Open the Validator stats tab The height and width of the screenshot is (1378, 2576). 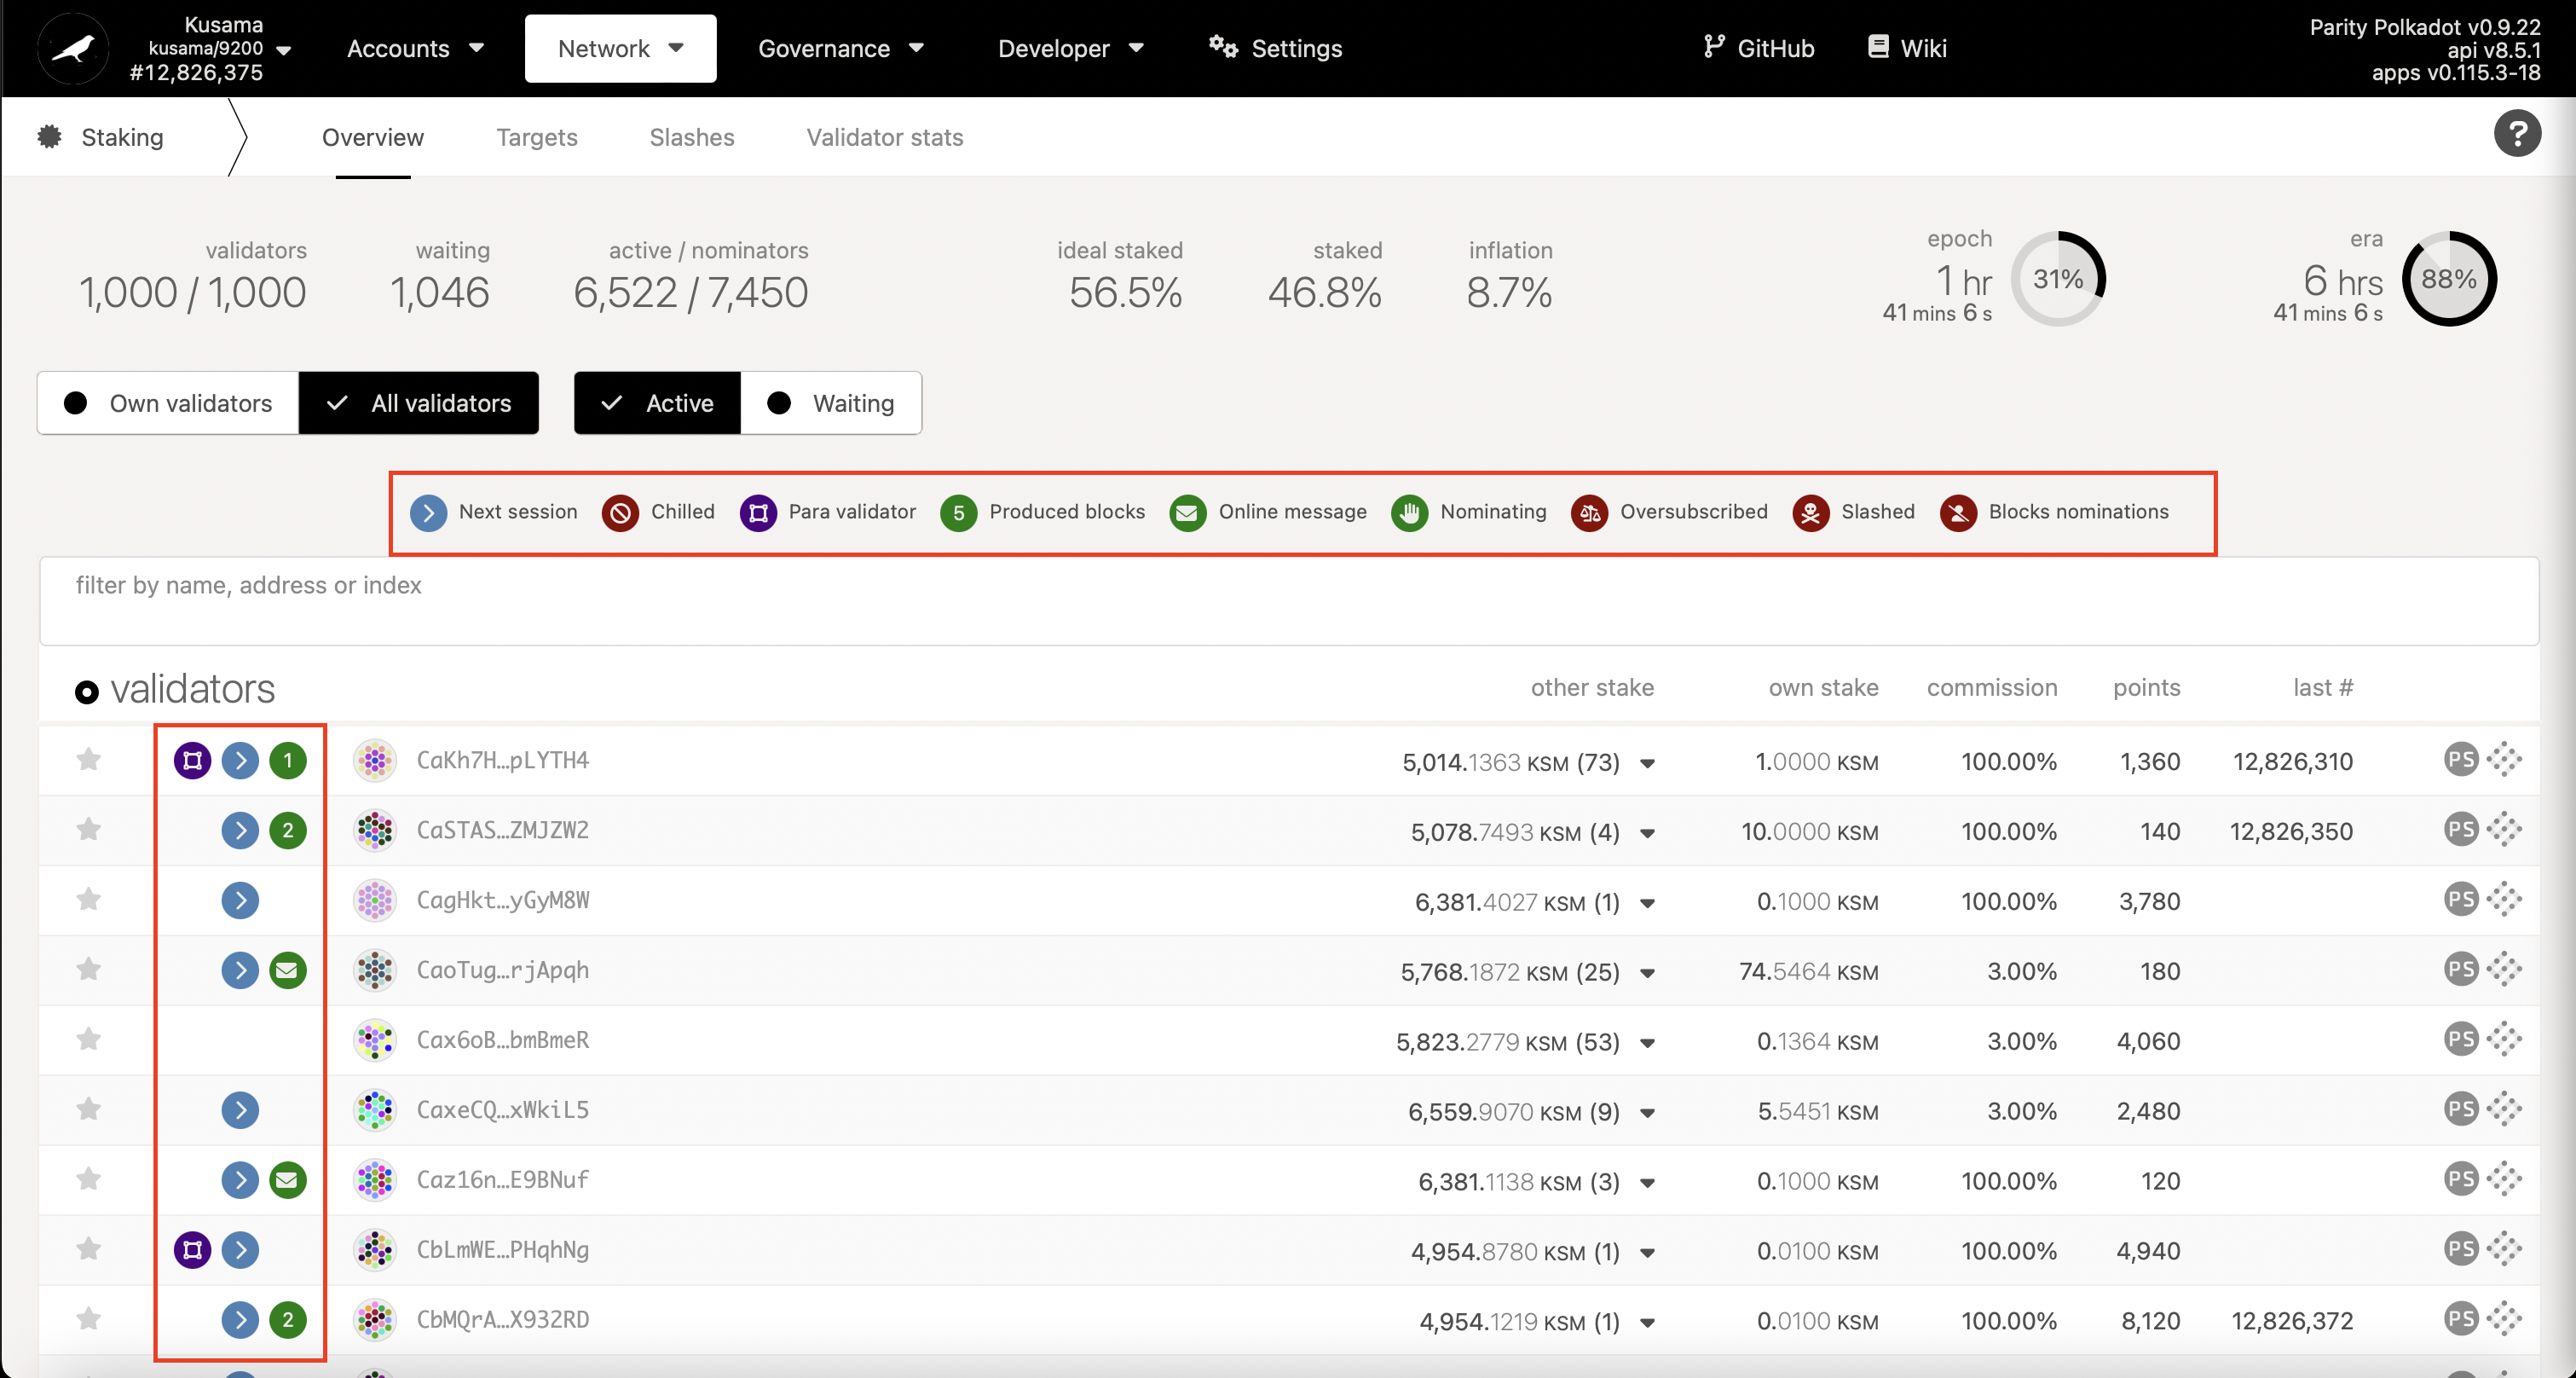[884, 137]
